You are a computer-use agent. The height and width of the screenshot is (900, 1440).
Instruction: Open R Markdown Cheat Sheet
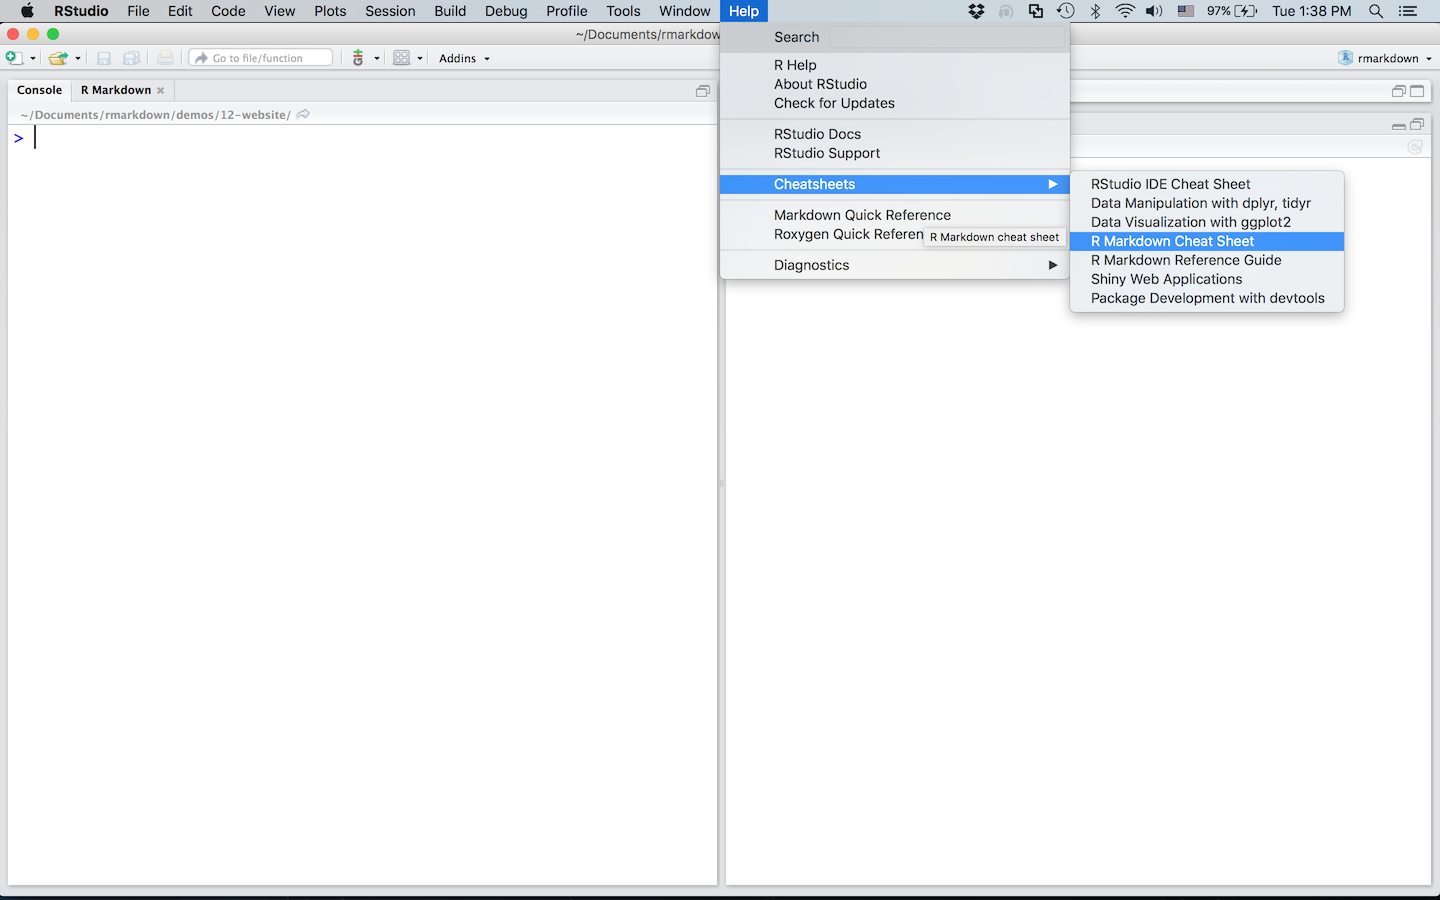(x=1207, y=241)
